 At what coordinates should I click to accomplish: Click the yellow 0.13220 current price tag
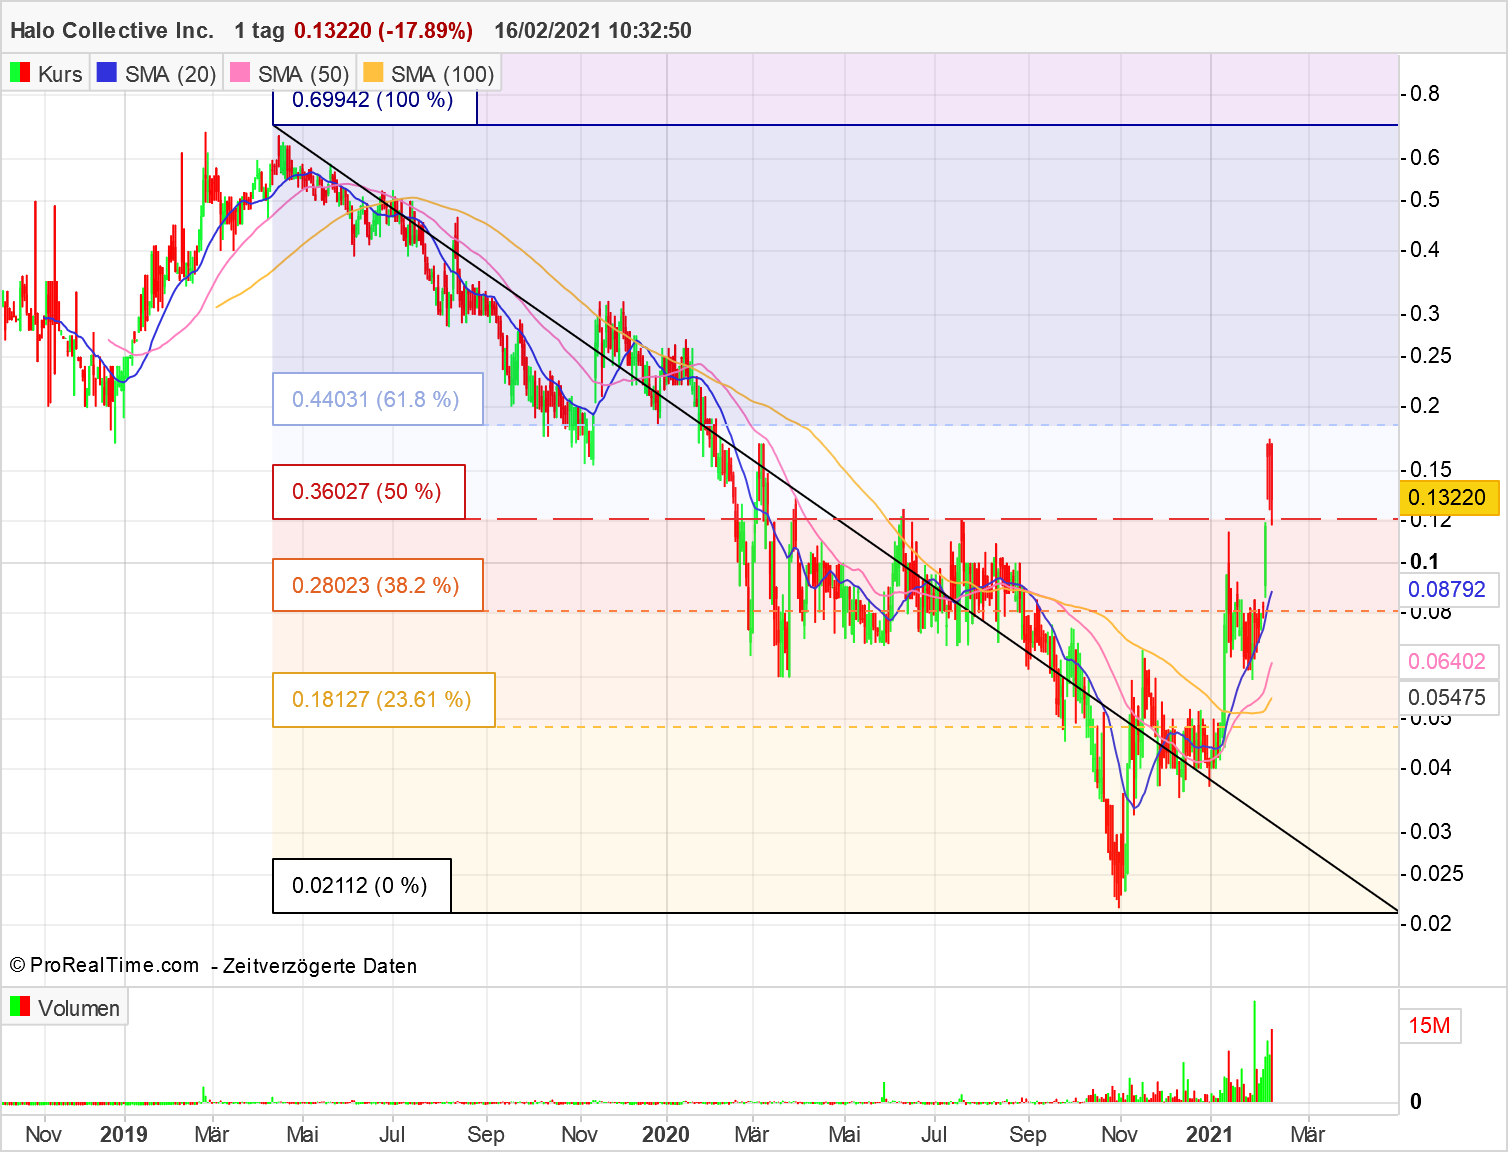coord(1449,497)
